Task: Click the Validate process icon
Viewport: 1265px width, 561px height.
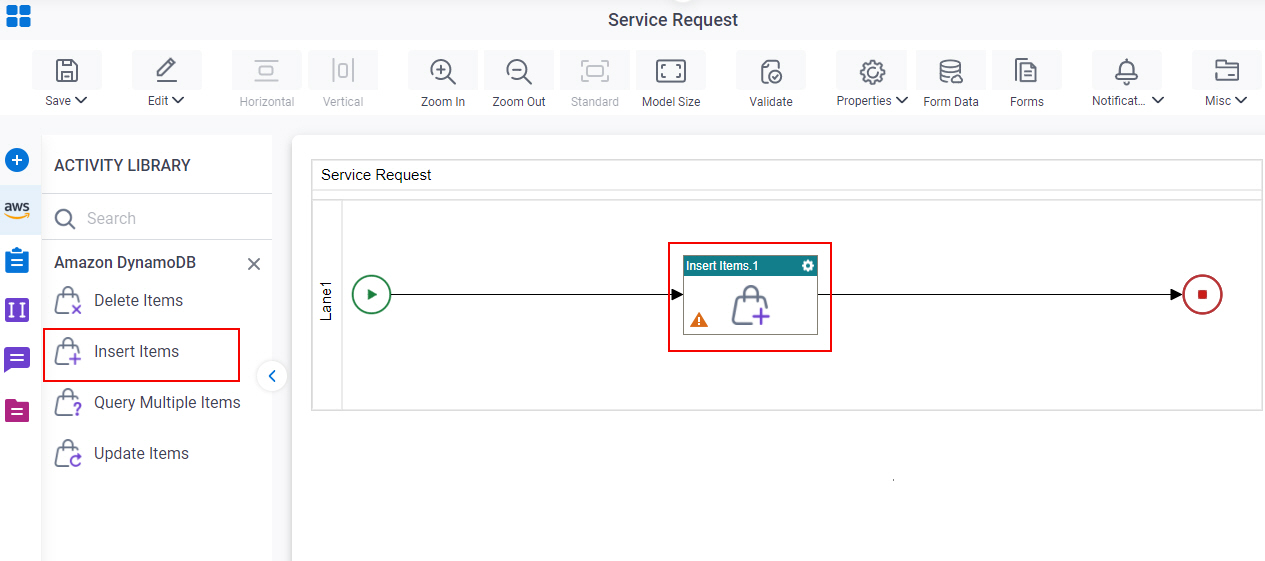Action: pos(771,71)
